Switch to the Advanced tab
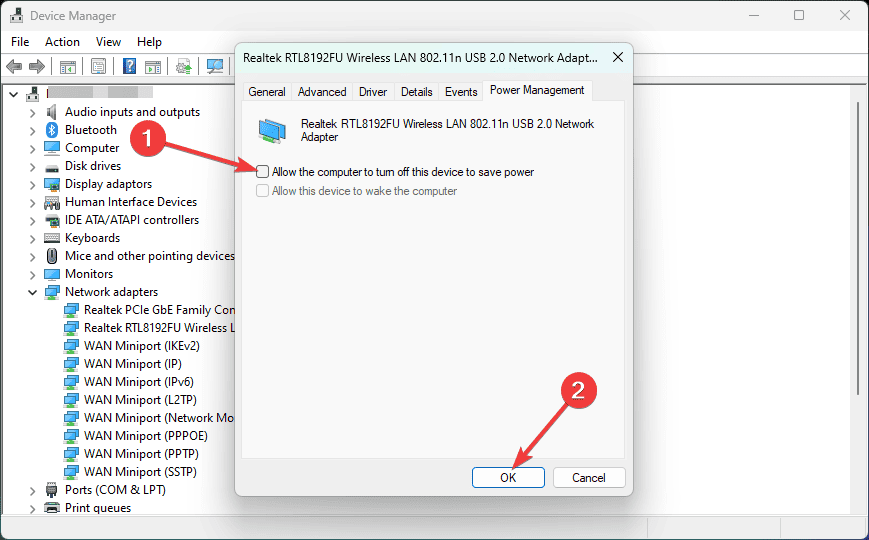 click(322, 91)
